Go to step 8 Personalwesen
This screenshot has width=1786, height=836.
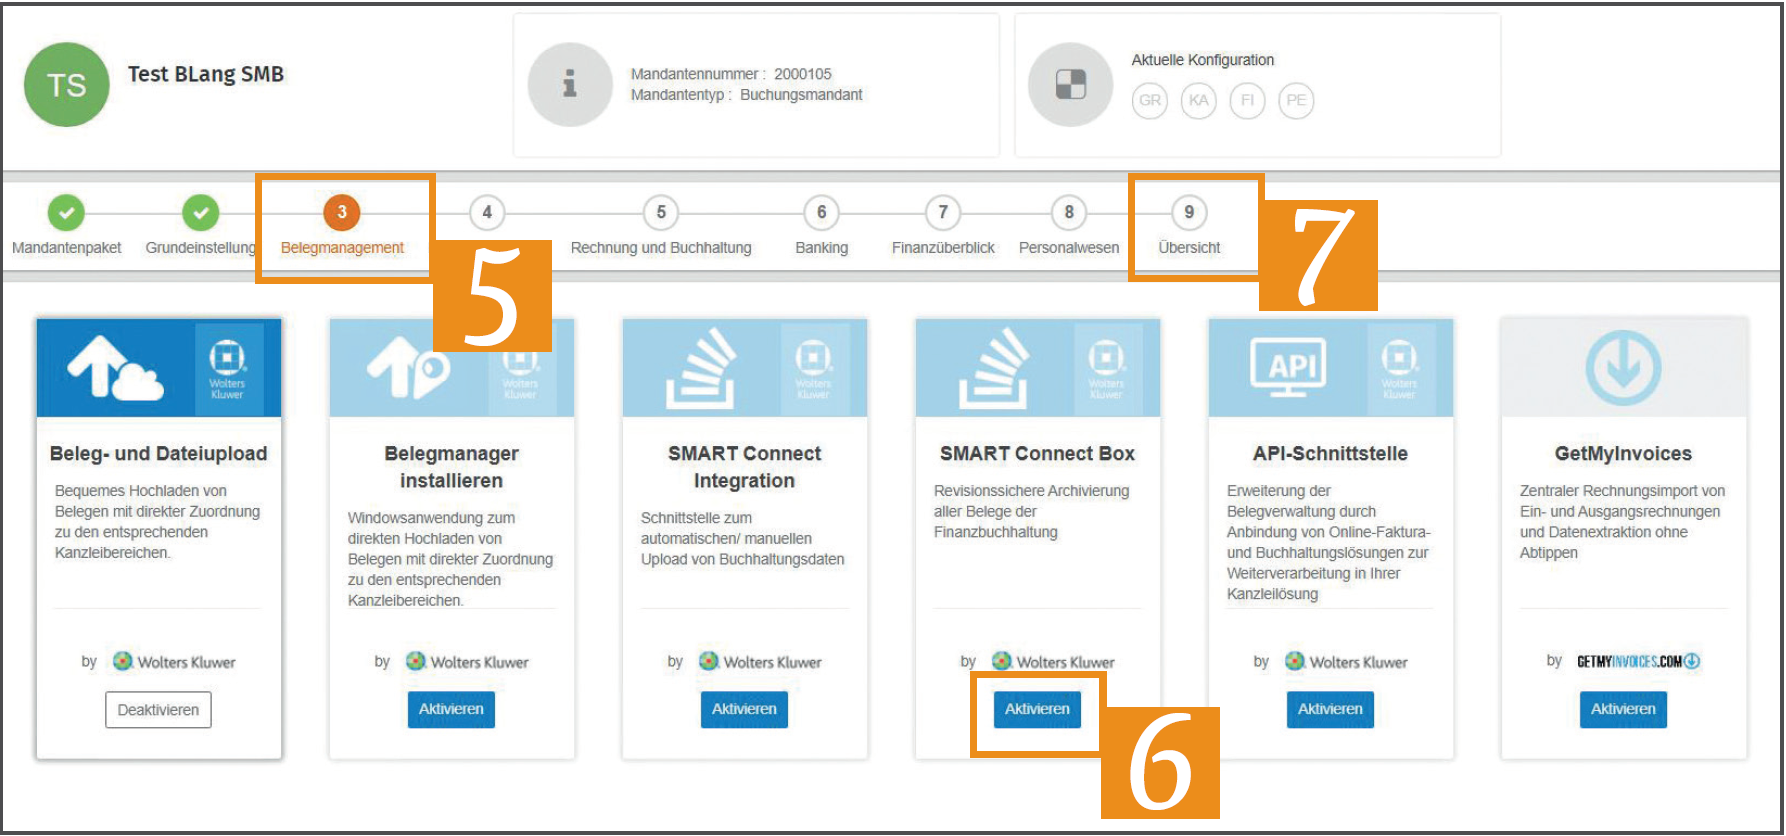pos(1069,212)
